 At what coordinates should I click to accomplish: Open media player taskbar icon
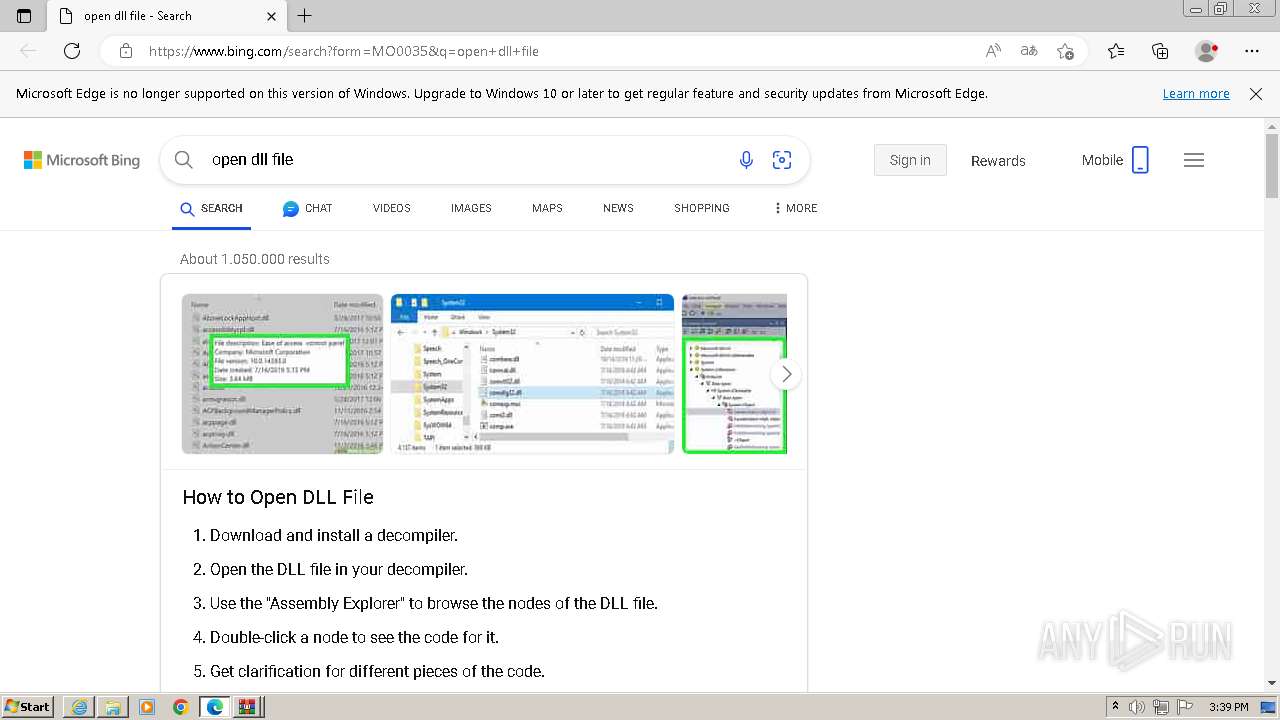(147, 707)
